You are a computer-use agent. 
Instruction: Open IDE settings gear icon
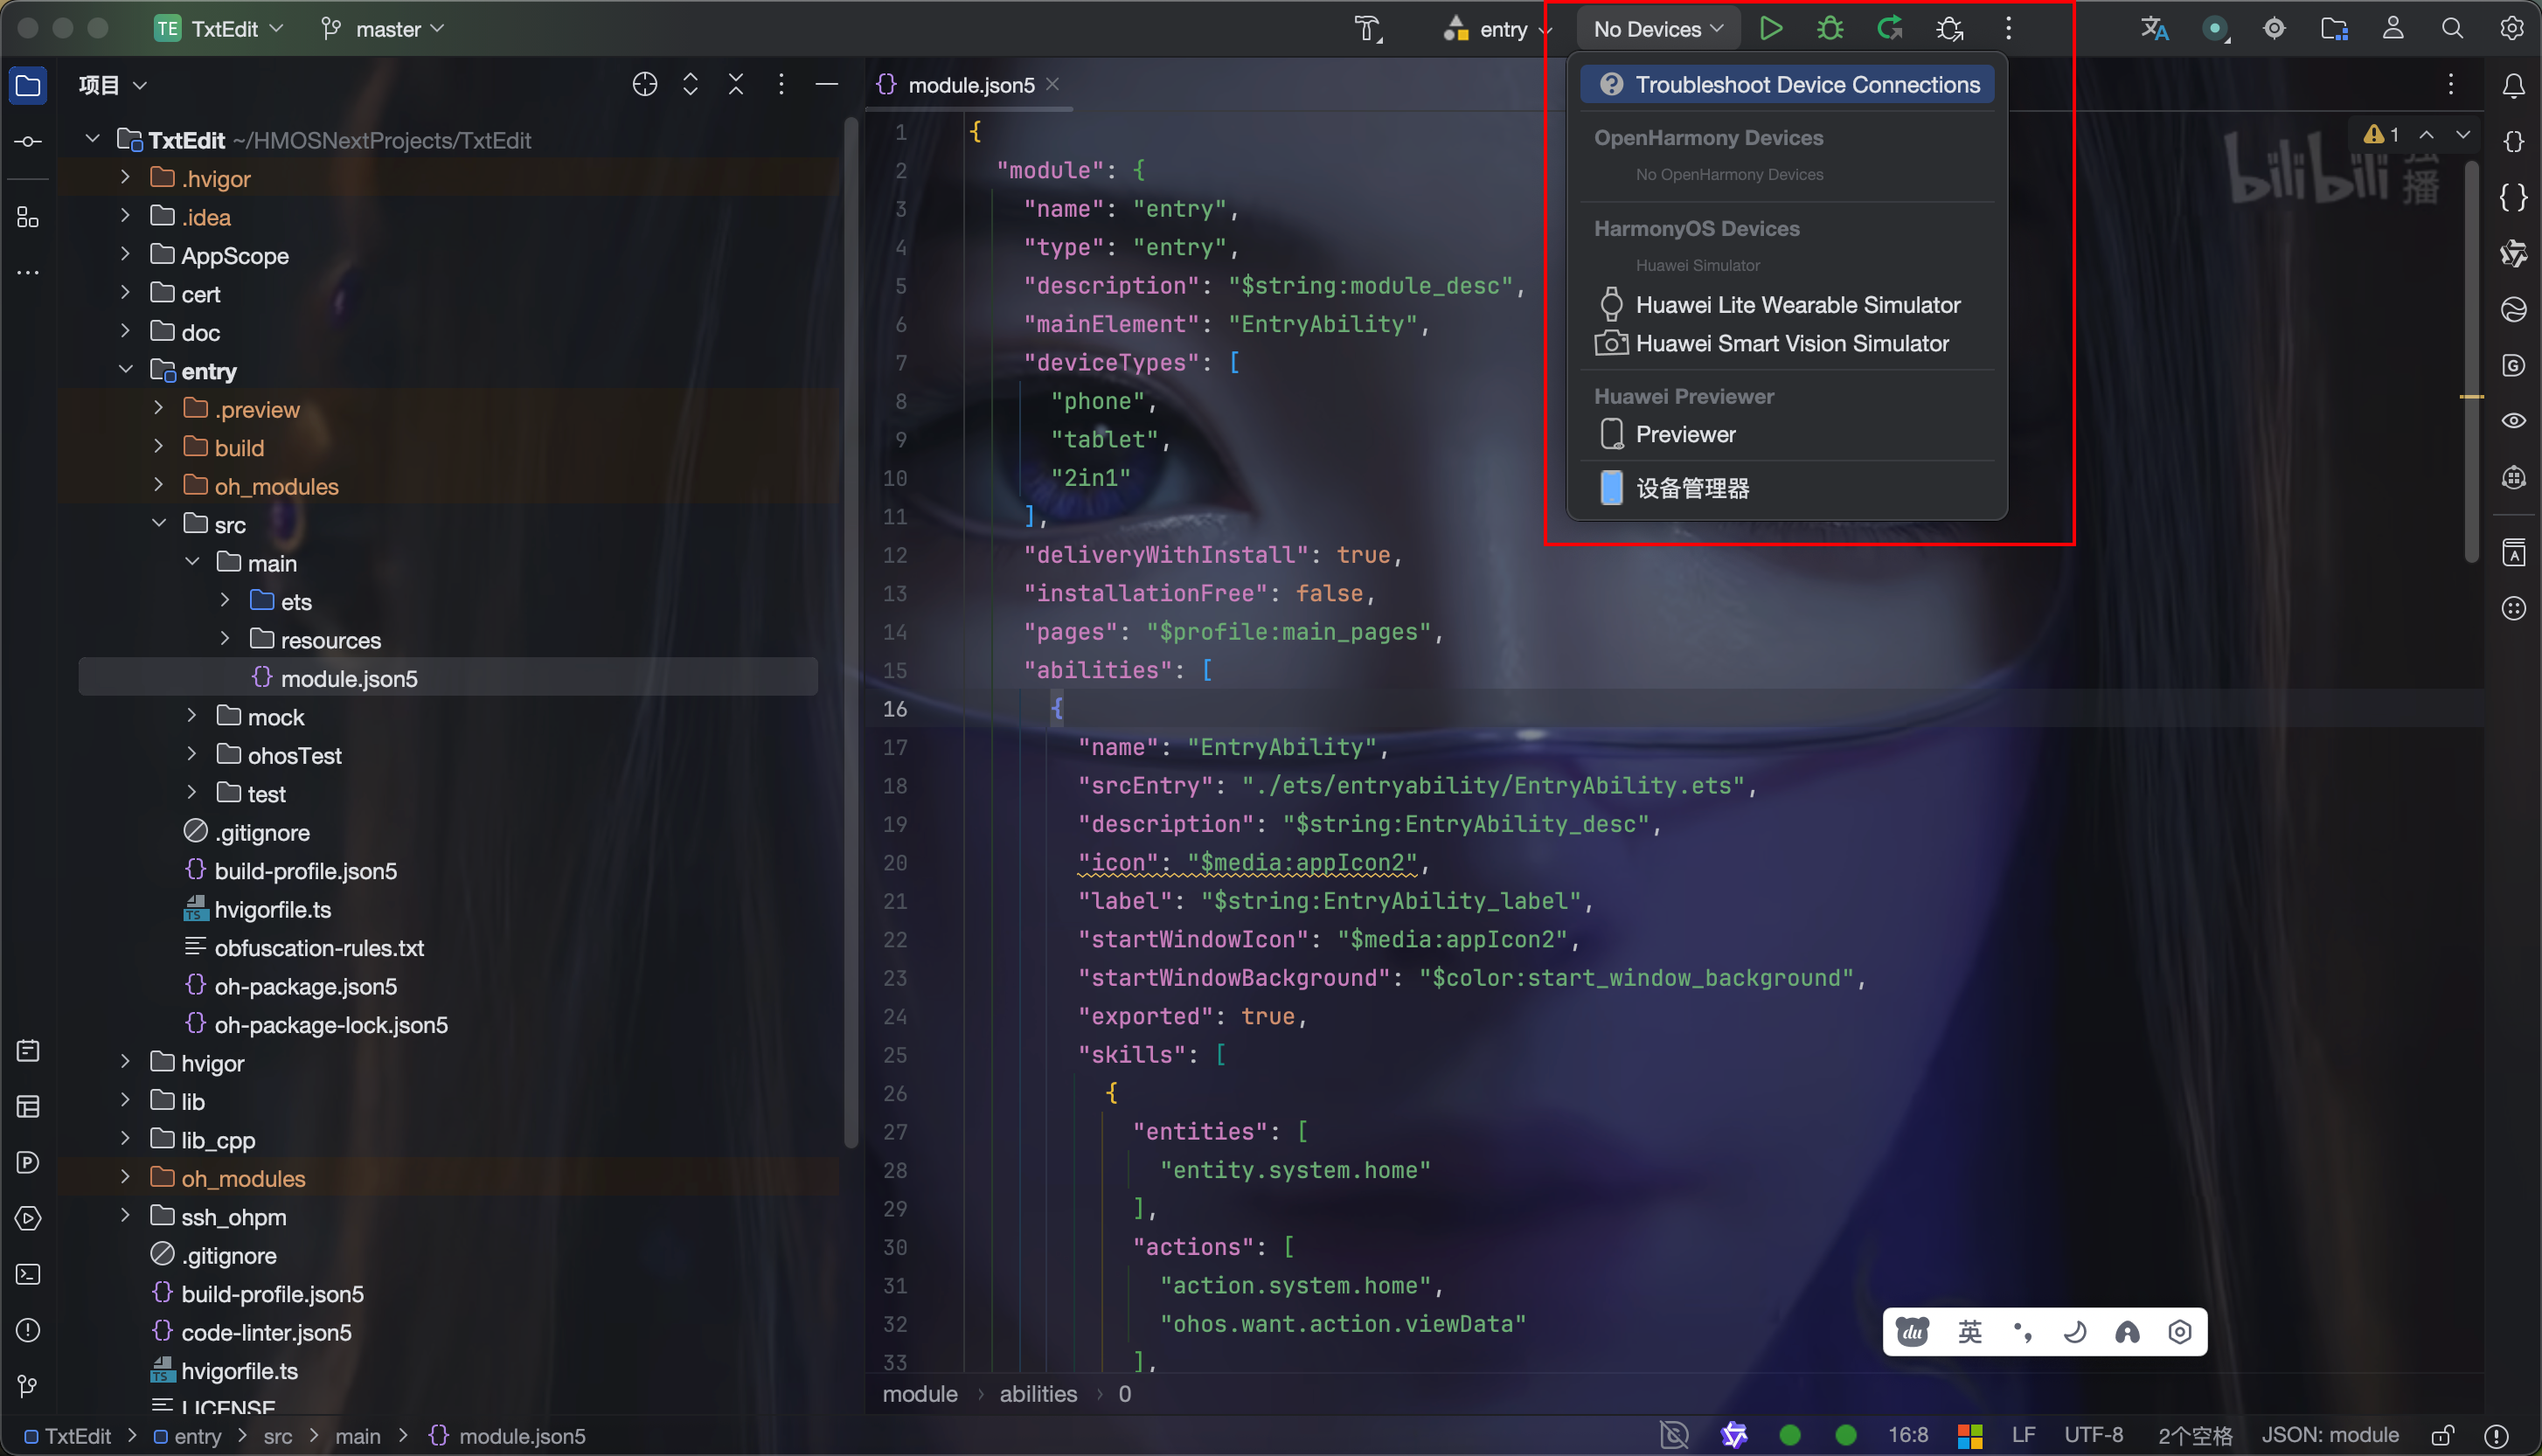tap(2511, 28)
